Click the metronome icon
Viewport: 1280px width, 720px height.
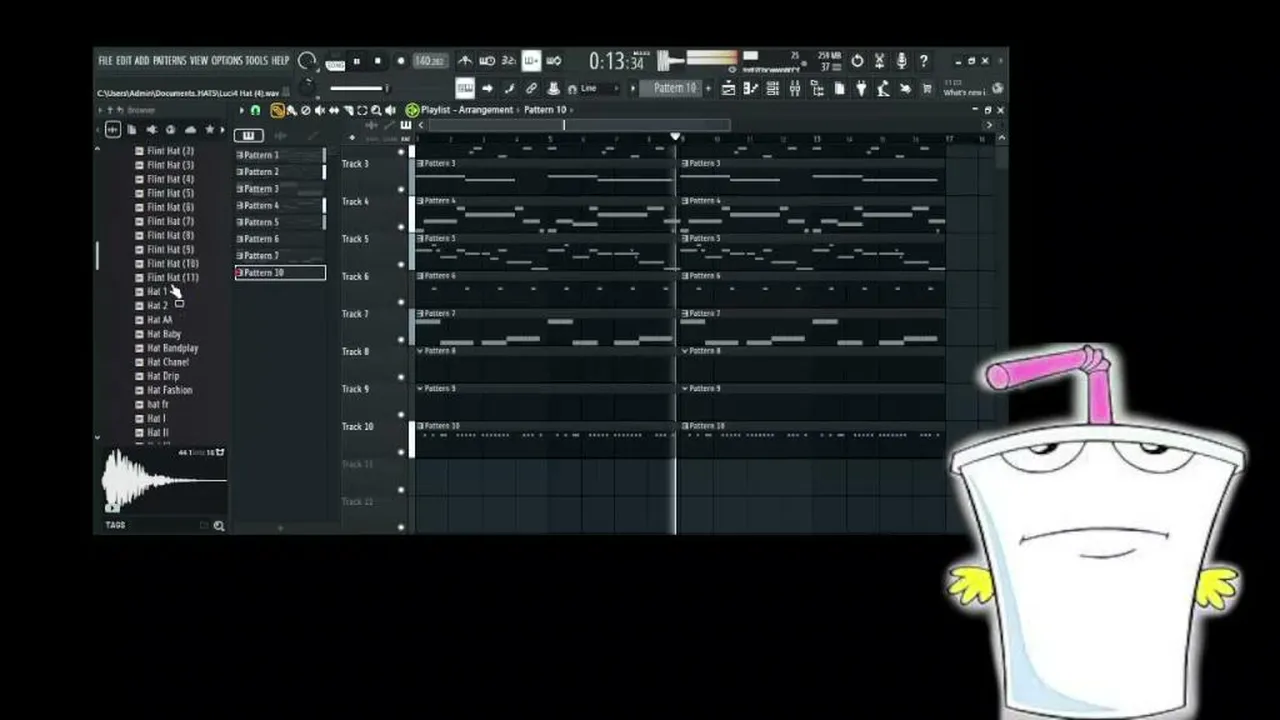(x=465, y=61)
